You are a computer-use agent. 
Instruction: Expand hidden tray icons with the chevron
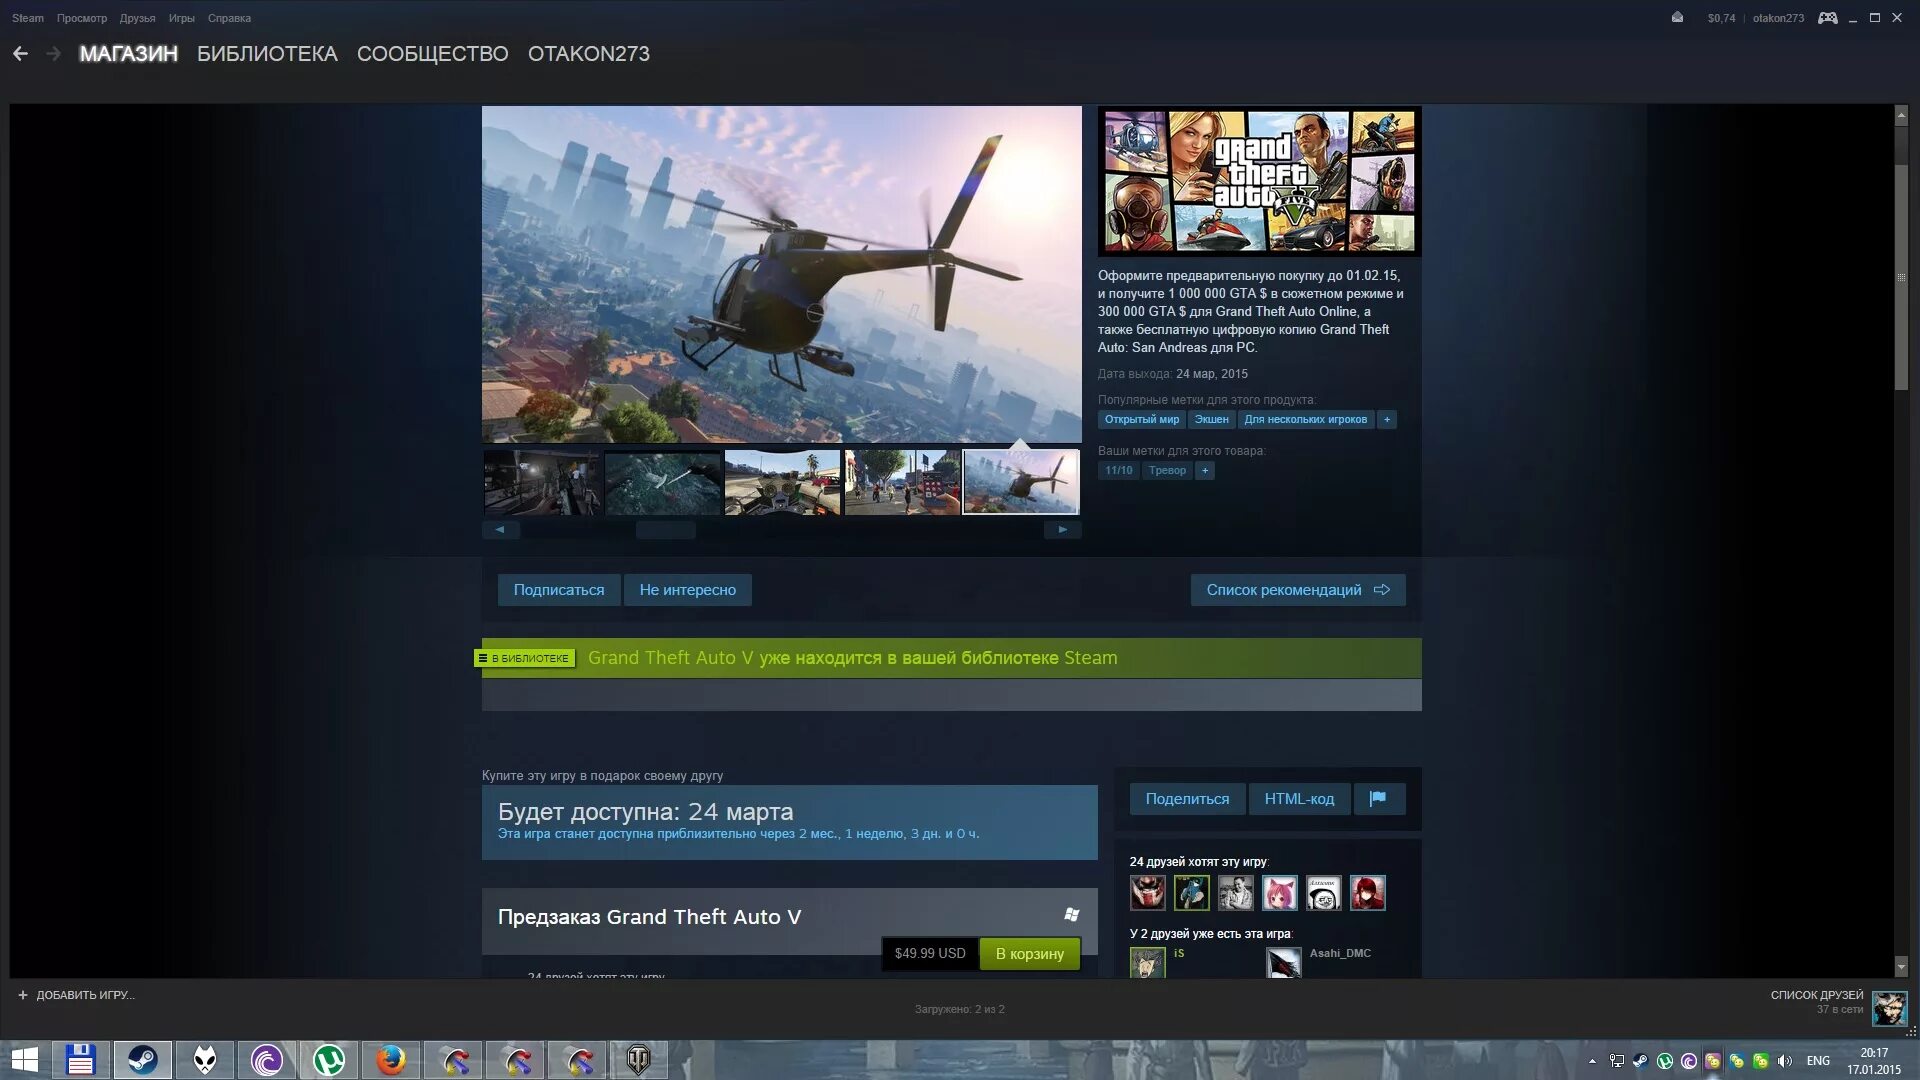tap(1592, 1060)
